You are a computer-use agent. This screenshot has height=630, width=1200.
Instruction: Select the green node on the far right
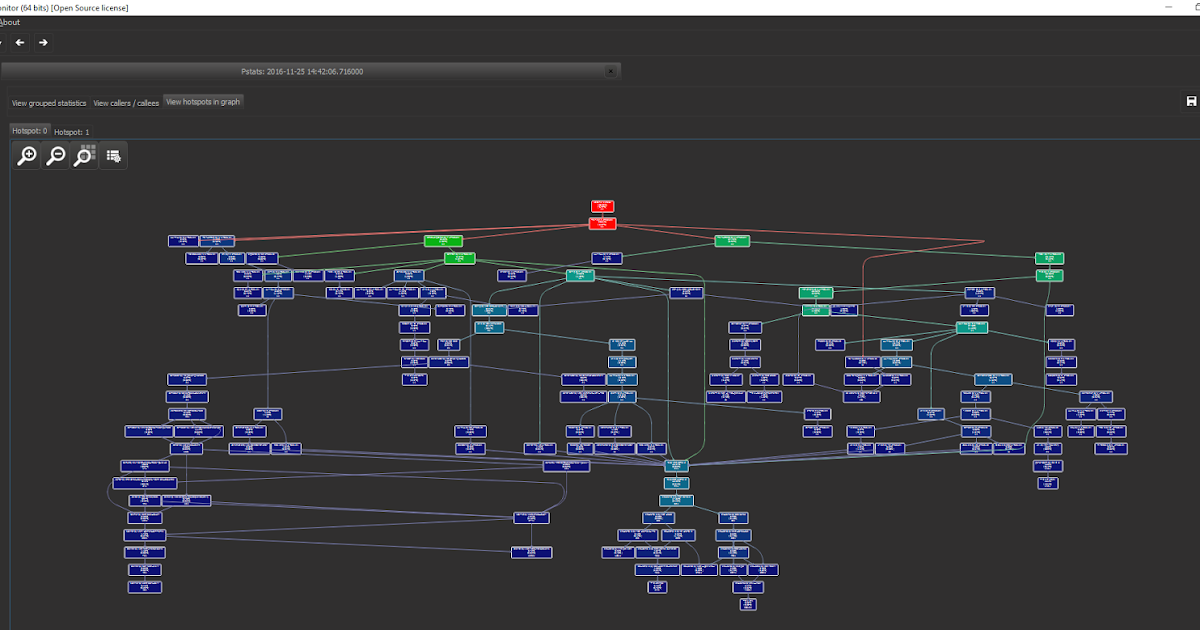[1049, 257]
